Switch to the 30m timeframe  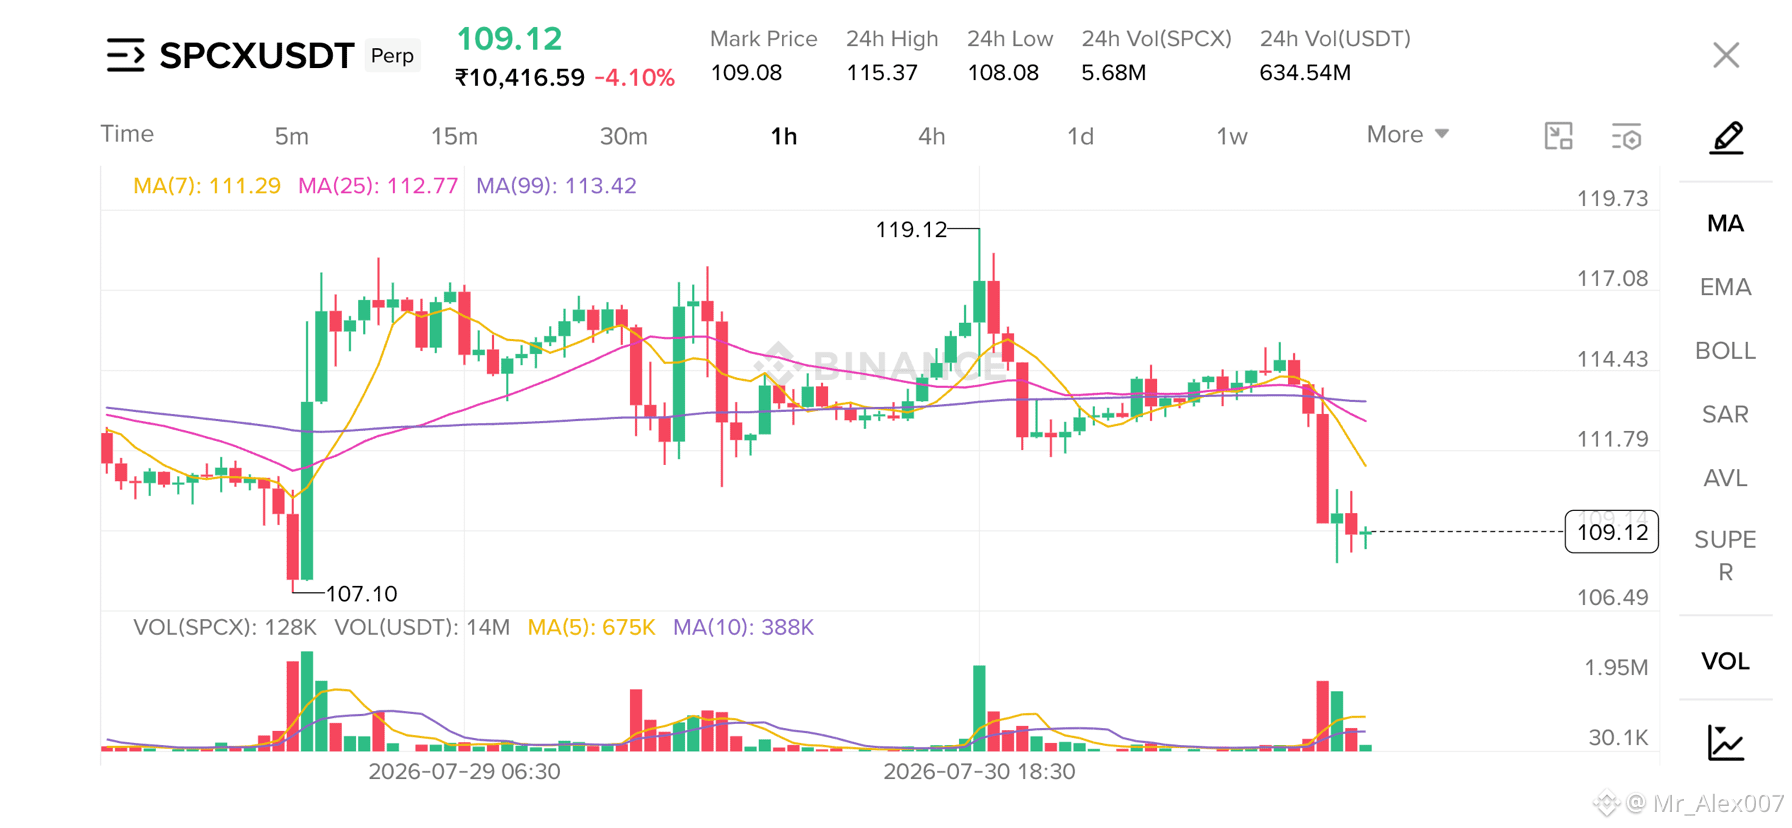pyautogui.click(x=623, y=136)
